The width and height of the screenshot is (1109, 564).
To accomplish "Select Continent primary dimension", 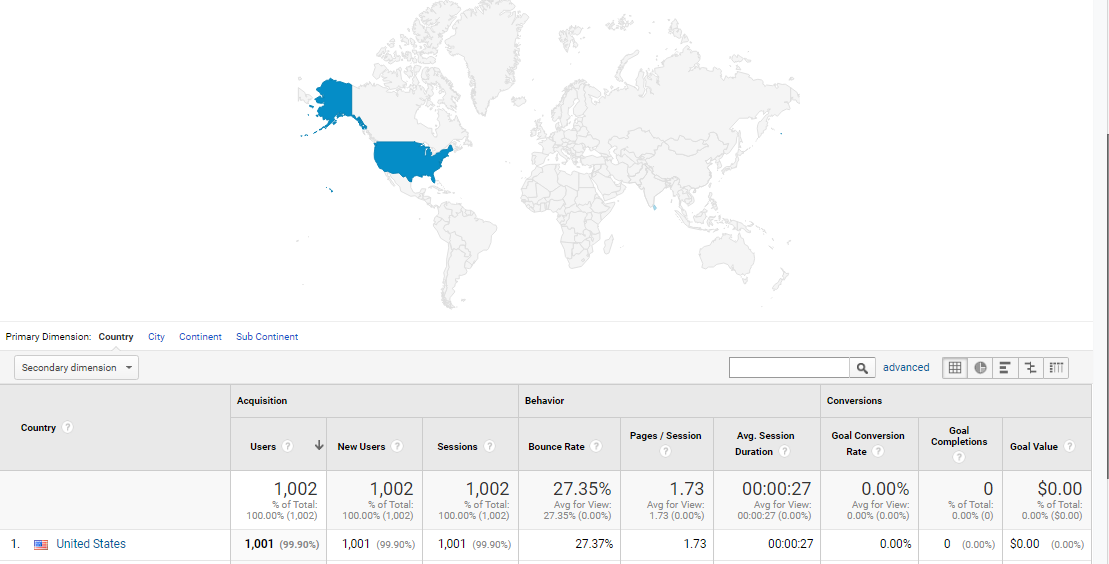I will [x=200, y=337].
